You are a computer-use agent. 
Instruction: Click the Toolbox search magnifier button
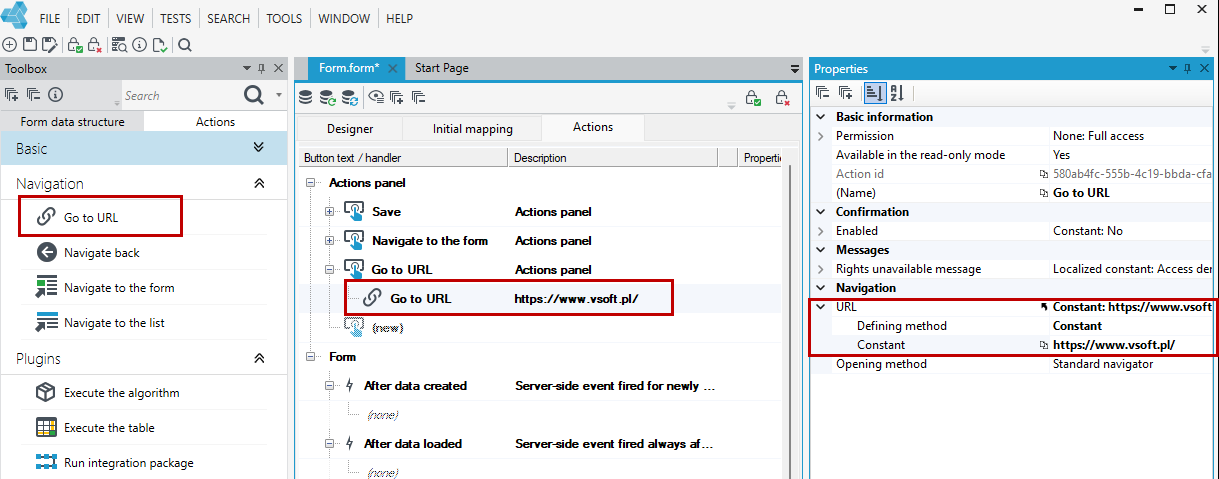(x=255, y=95)
